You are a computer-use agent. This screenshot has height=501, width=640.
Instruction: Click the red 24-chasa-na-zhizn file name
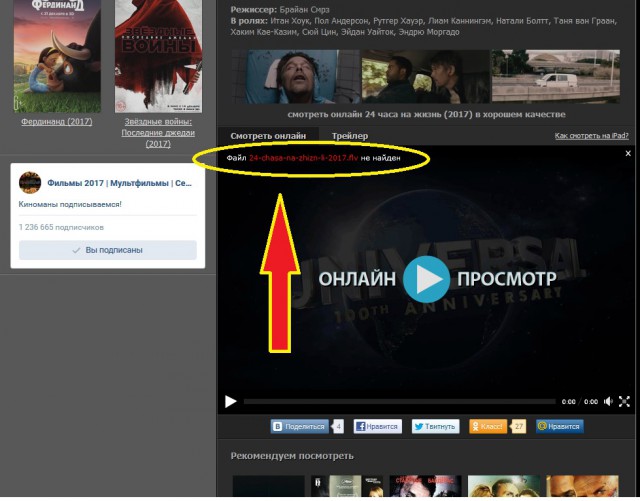click(303, 158)
